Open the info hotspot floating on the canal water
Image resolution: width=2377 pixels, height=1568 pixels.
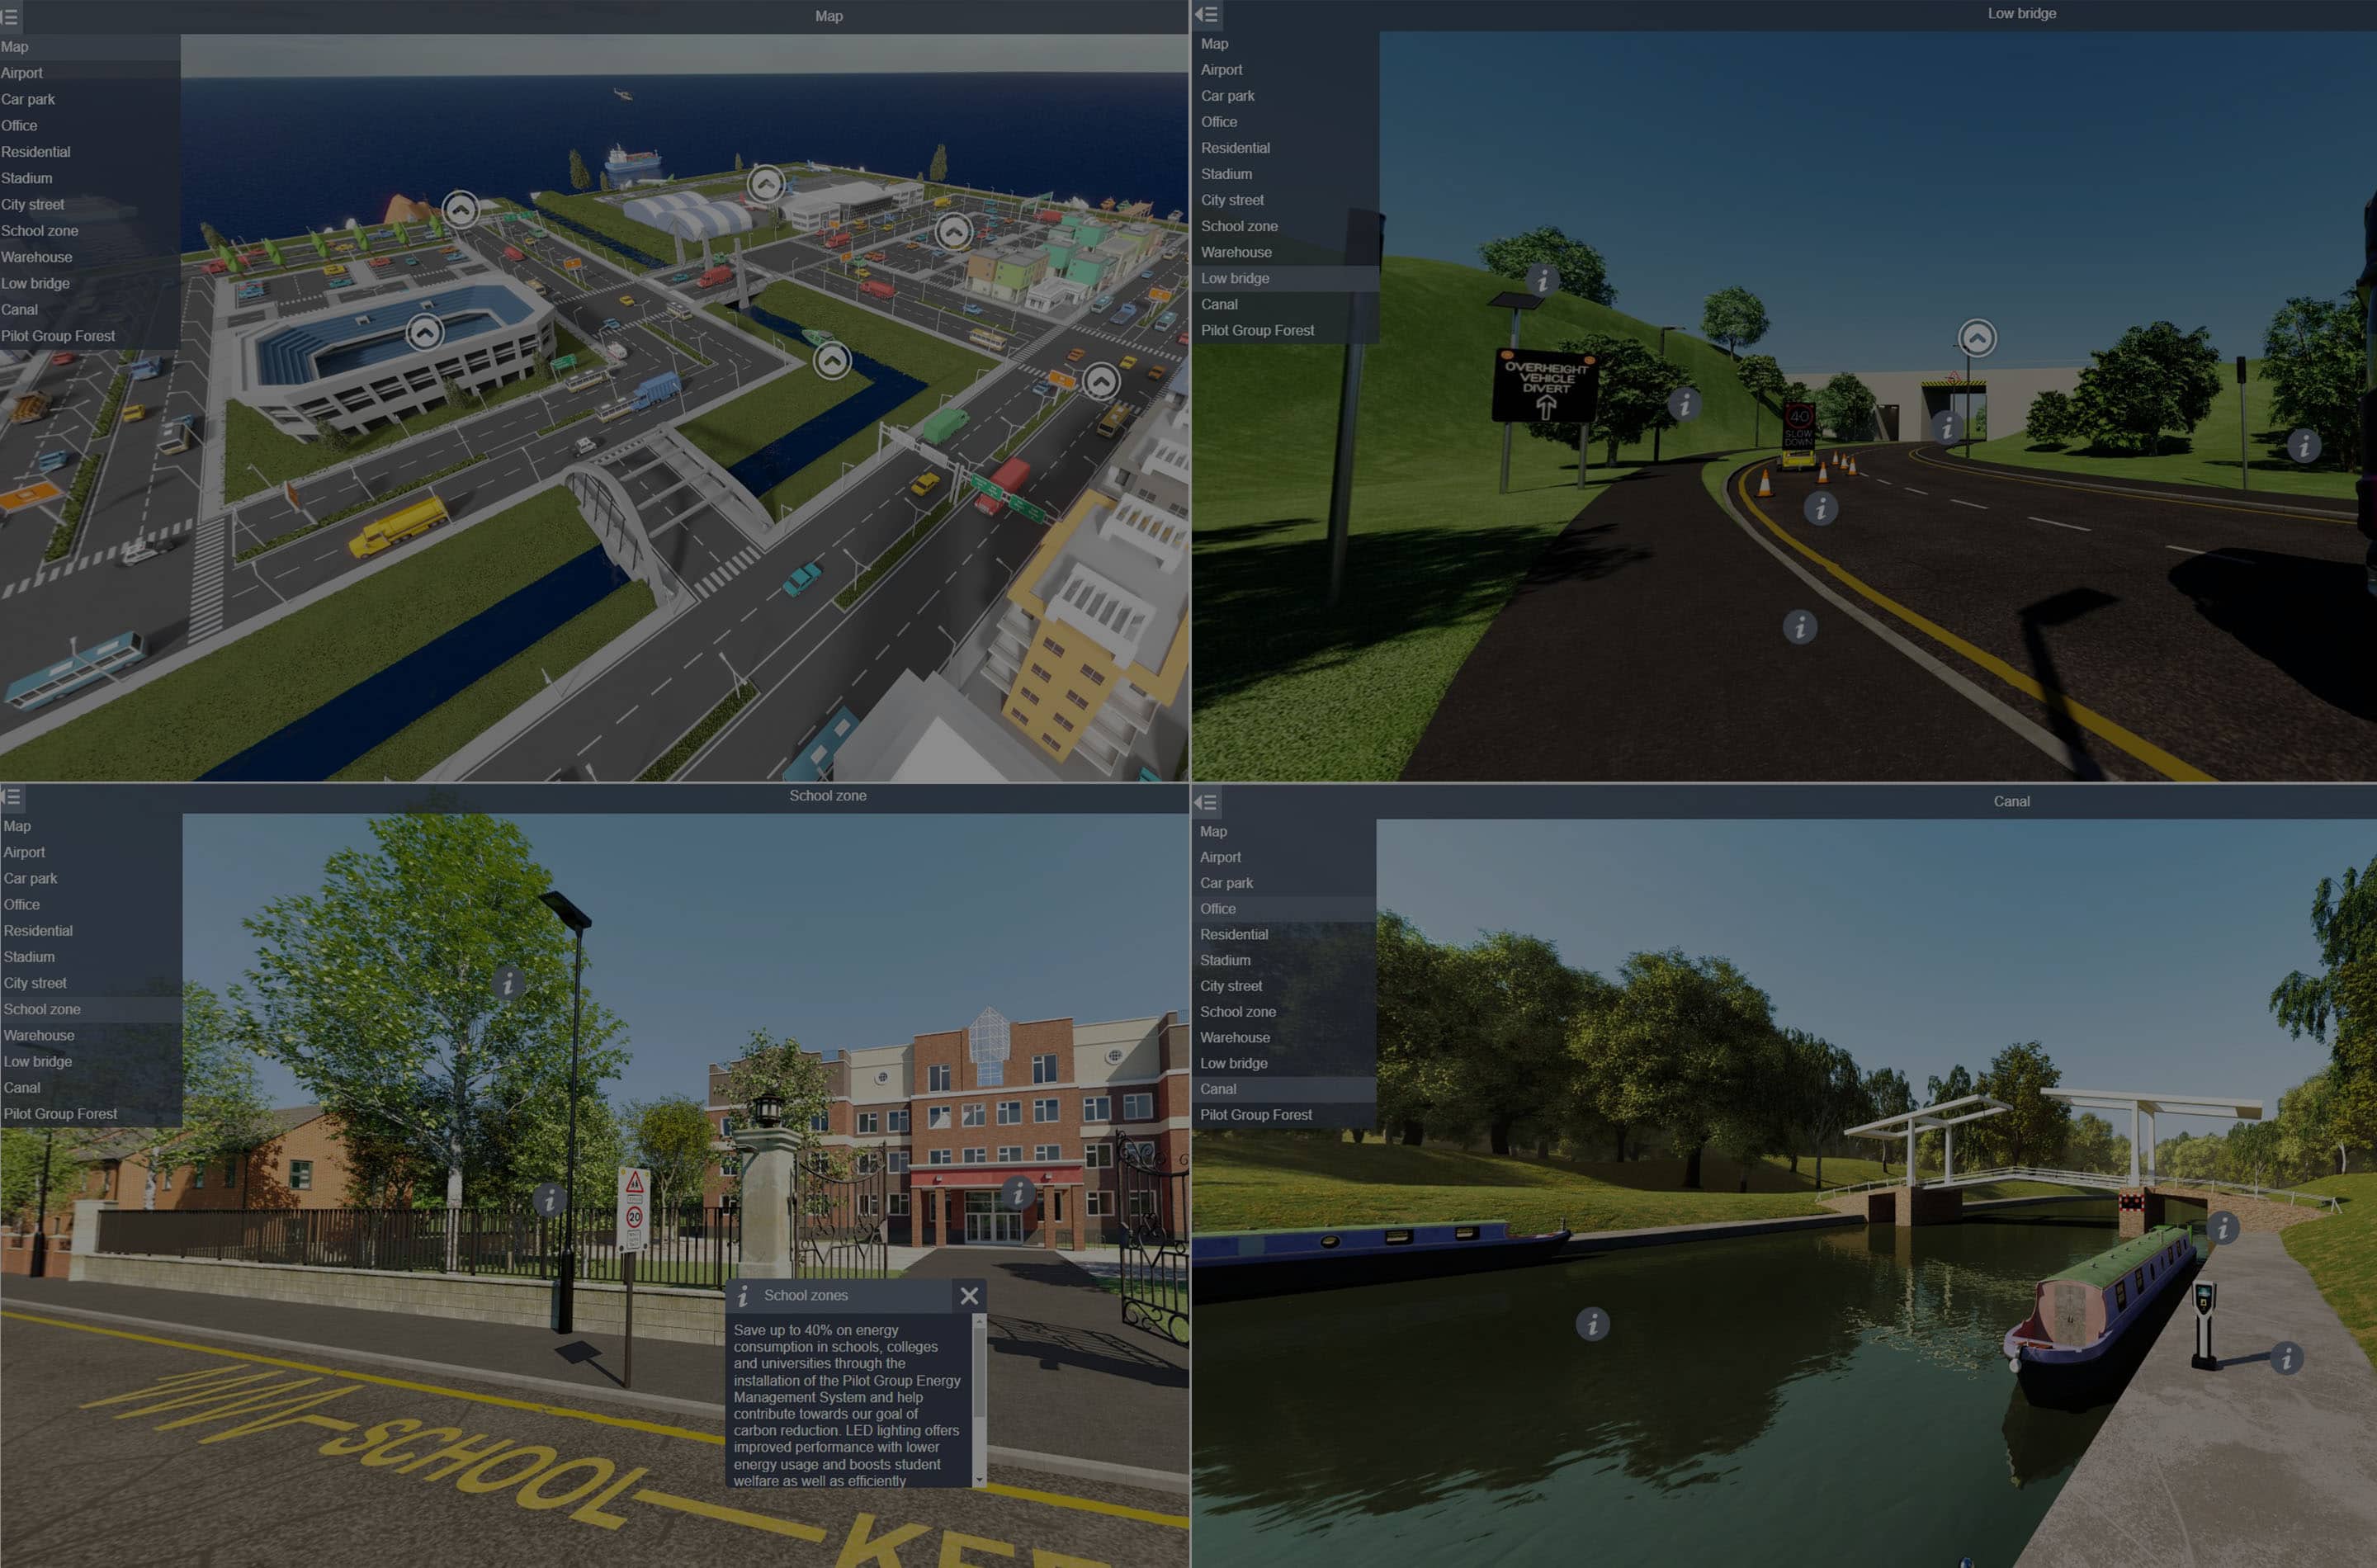[1592, 1324]
